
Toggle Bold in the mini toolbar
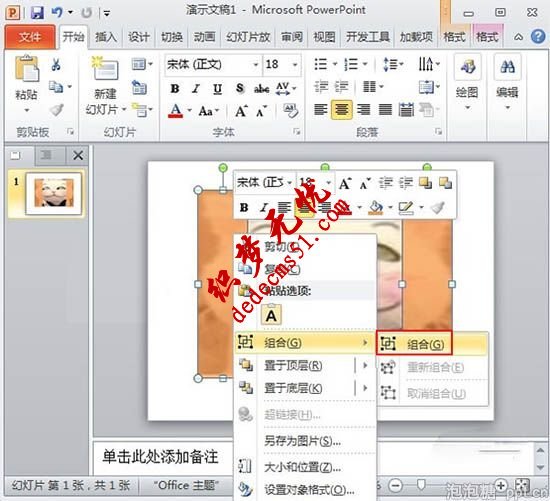tap(244, 208)
